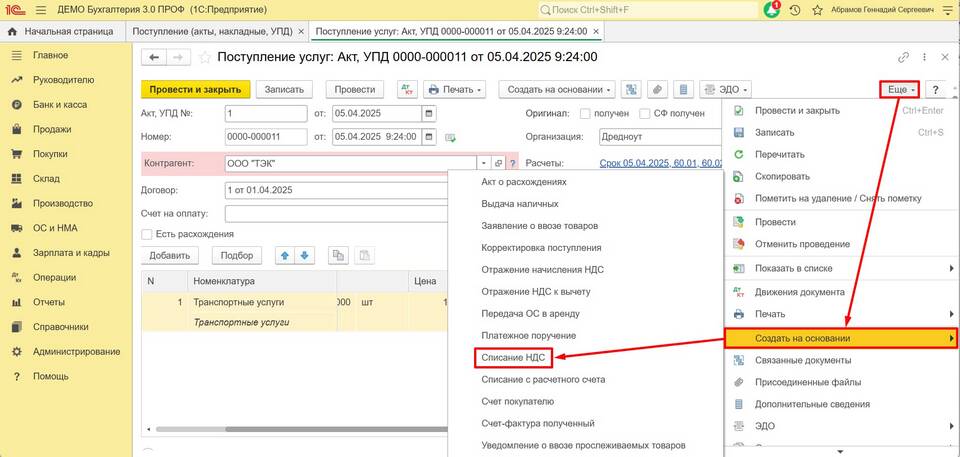
Task: Show Дт/Кт document postings icon
Action: [407, 89]
